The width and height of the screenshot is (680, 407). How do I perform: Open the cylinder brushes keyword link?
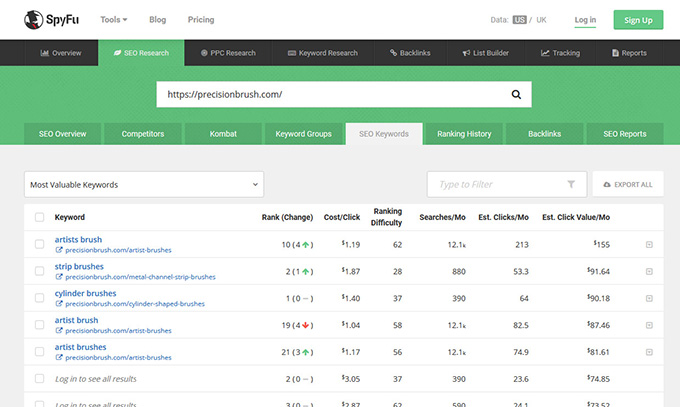coord(85,293)
